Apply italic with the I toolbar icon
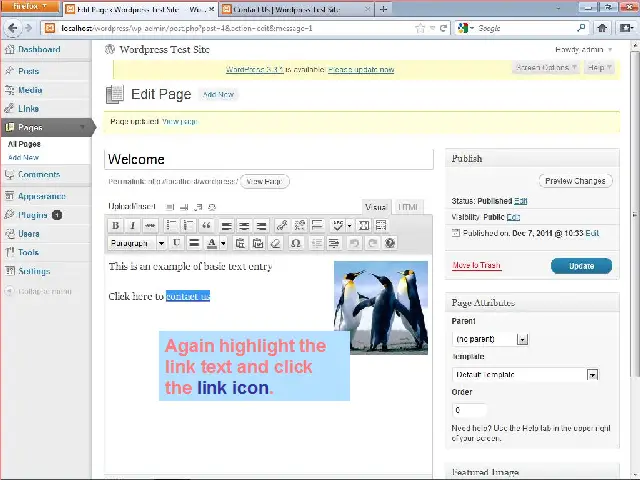The height and width of the screenshot is (480, 640). (132, 225)
